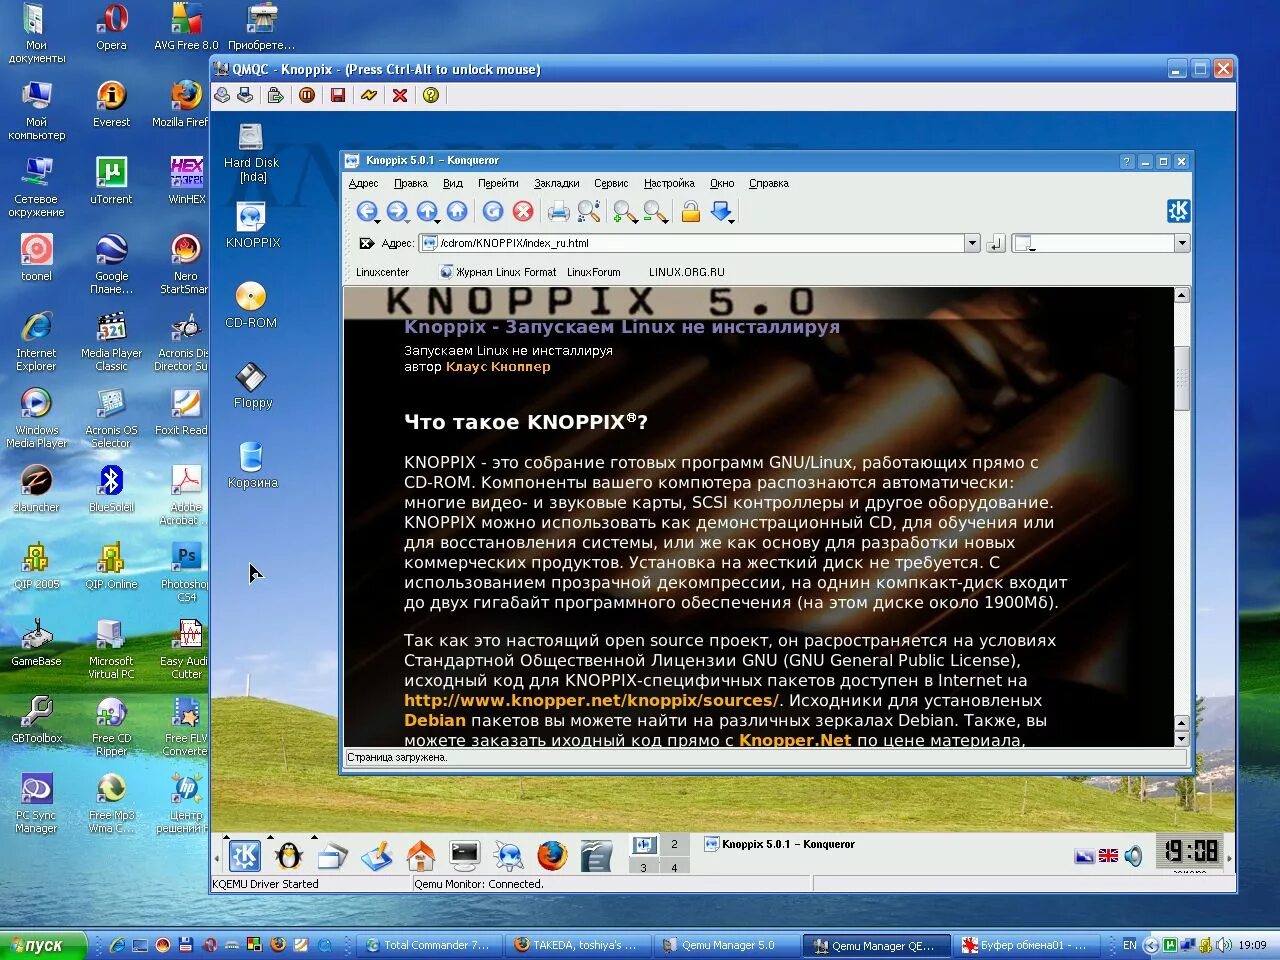
Task: Open the Адрес menu in Konqueror
Action: [363, 183]
